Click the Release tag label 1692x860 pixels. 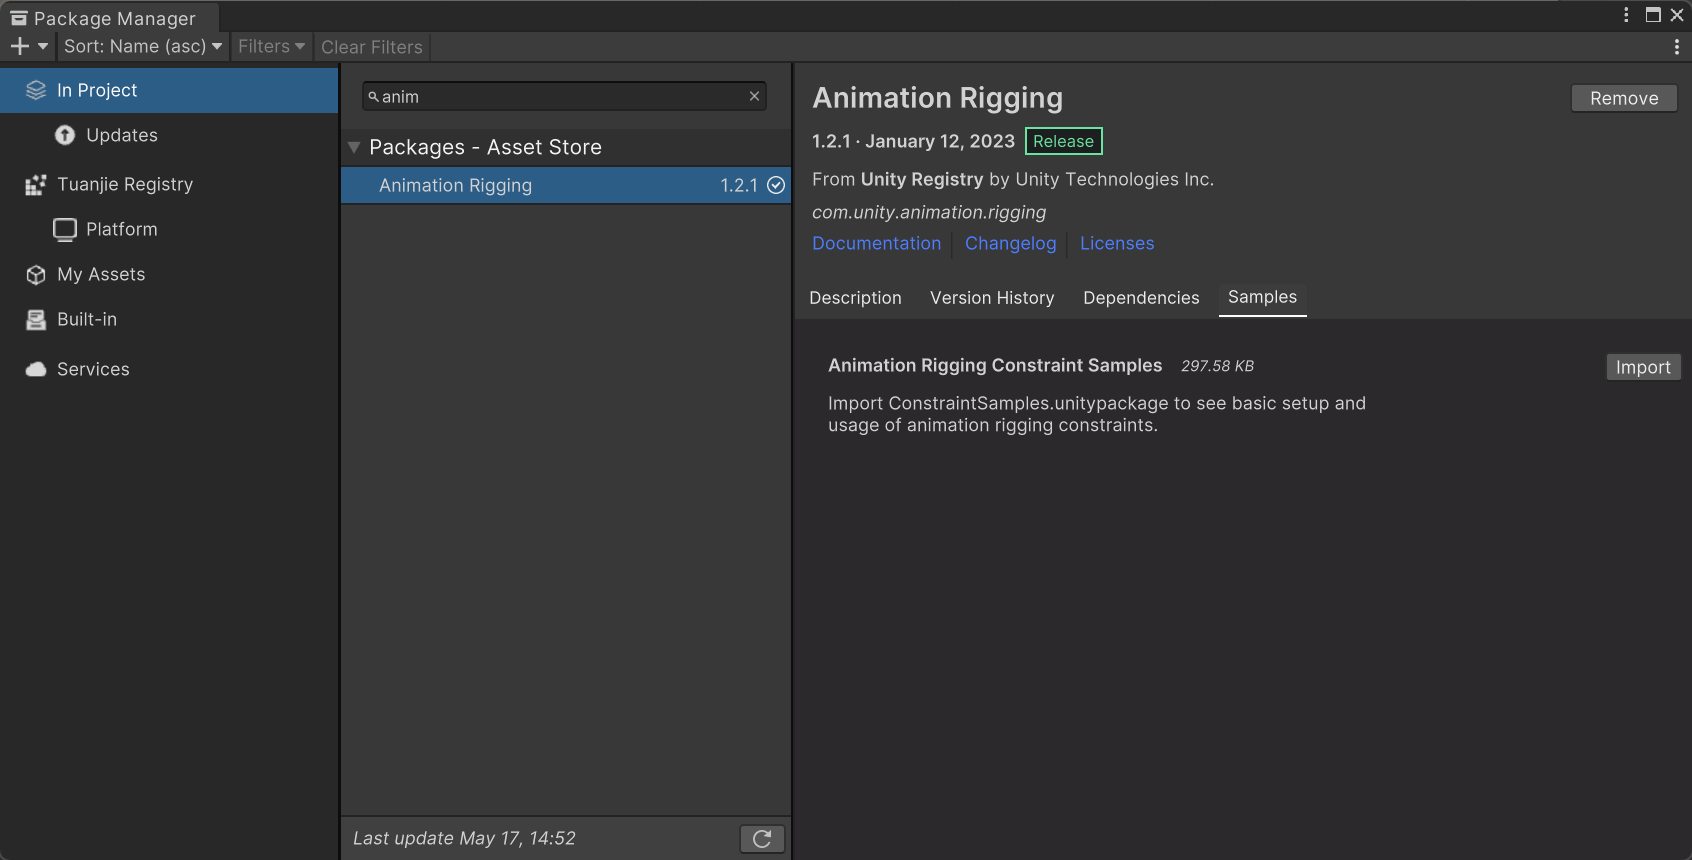click(x=1063, y=141)
